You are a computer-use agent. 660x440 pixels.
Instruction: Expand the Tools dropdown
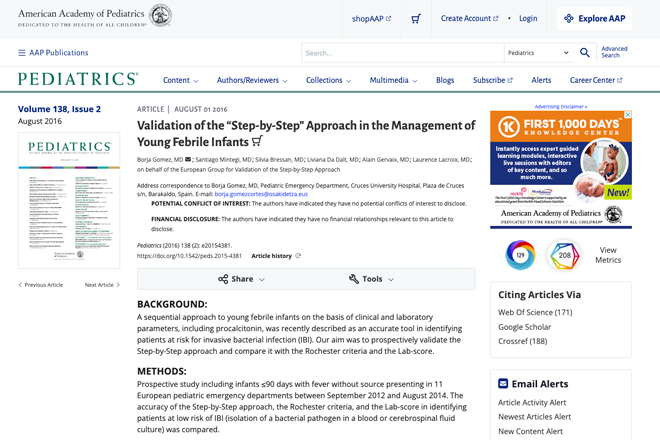[372, 279]
